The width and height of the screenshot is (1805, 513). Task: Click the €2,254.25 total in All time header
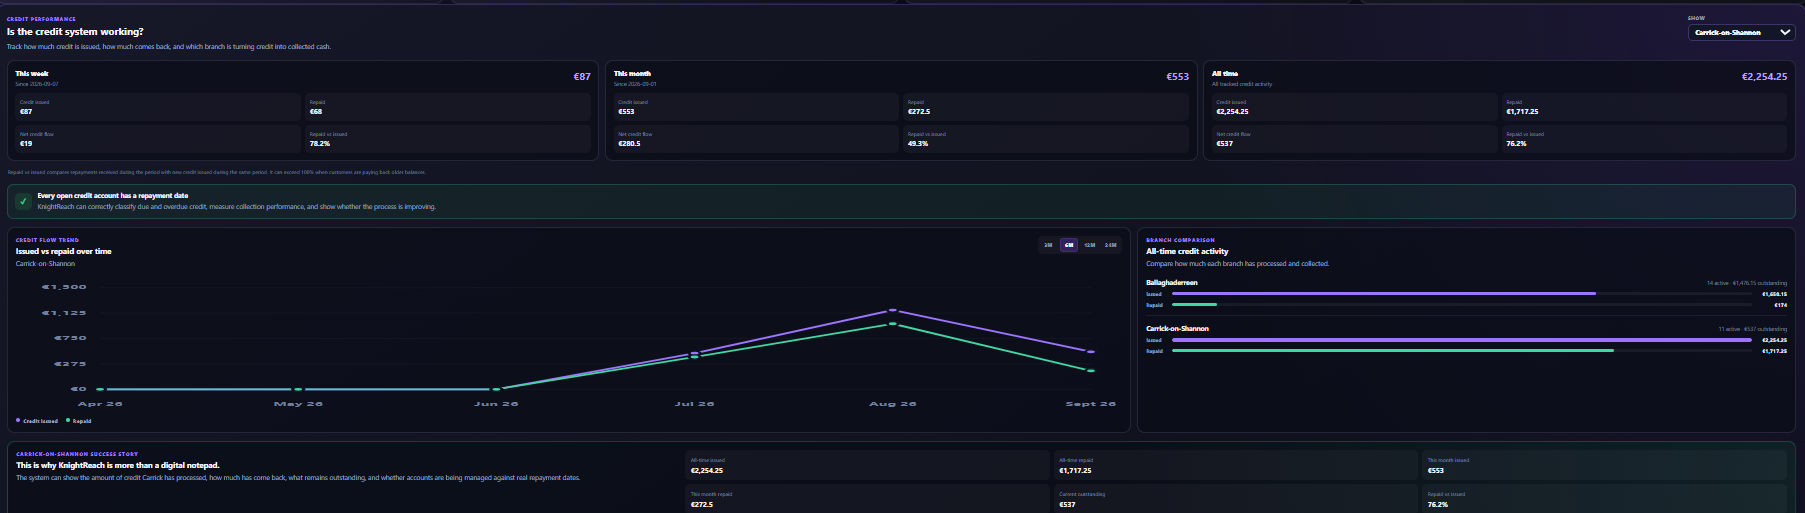pos(1764,76)
